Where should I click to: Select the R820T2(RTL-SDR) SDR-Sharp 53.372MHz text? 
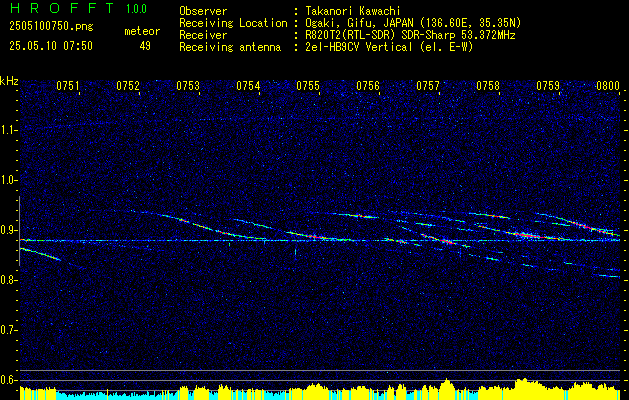click(410, 35)
